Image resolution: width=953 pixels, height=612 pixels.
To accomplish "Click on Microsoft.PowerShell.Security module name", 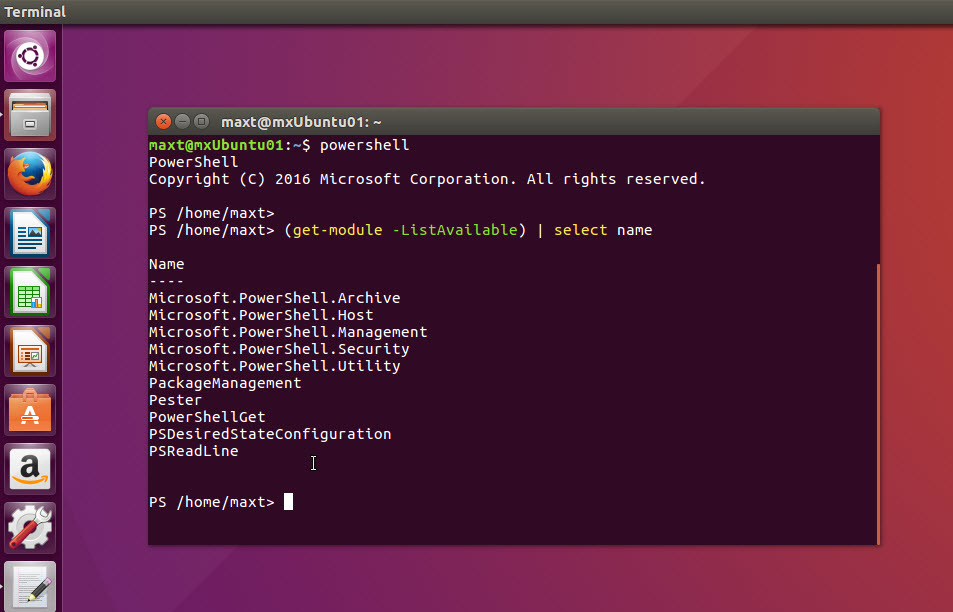I will tap(279, 349).
